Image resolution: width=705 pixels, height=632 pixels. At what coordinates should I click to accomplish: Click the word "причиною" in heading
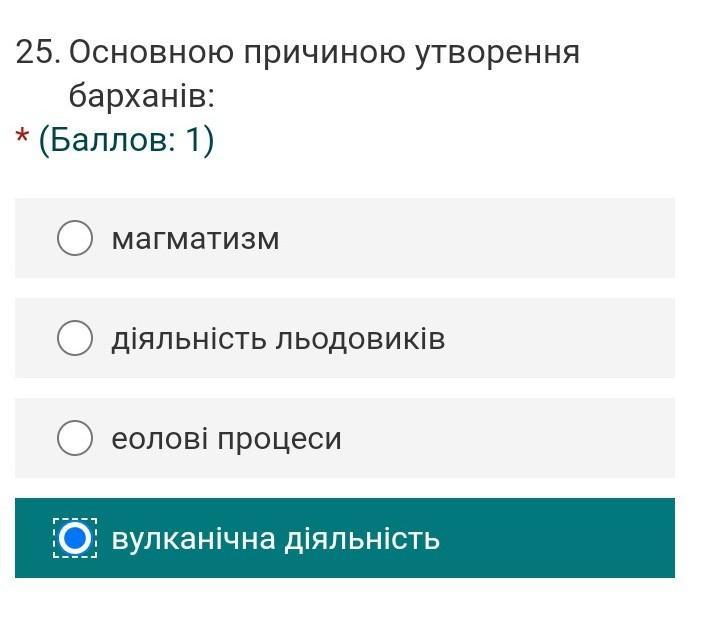click(324, 53)
